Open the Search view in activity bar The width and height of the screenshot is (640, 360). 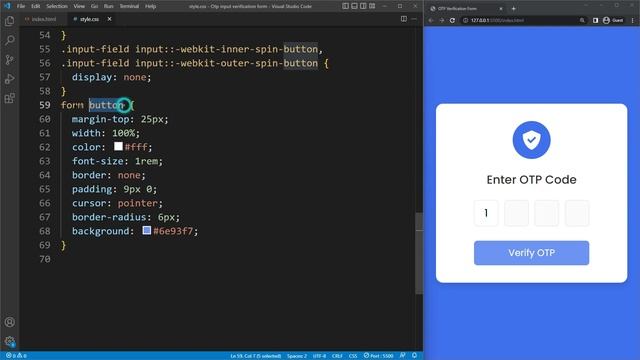9,40
